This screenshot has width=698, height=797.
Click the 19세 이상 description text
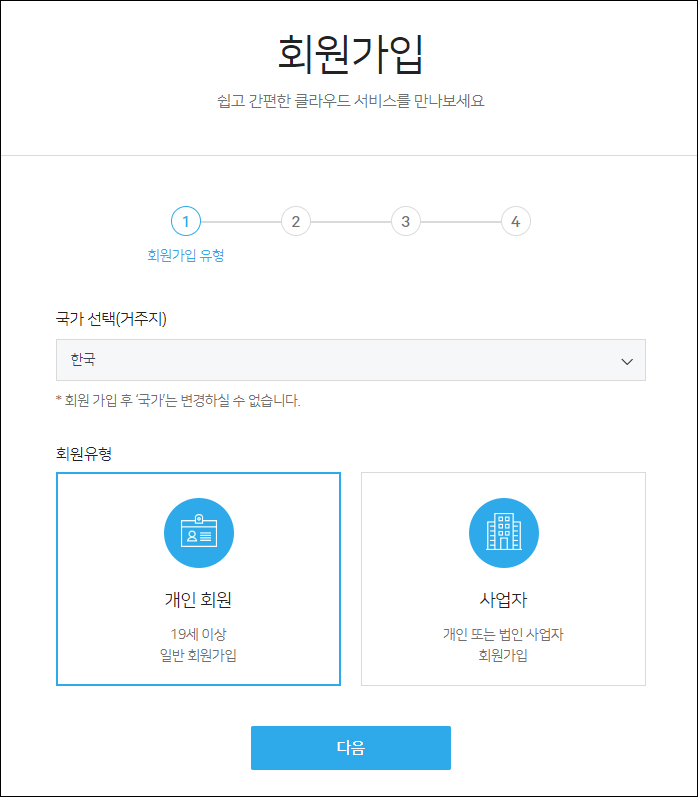[198, 634]
